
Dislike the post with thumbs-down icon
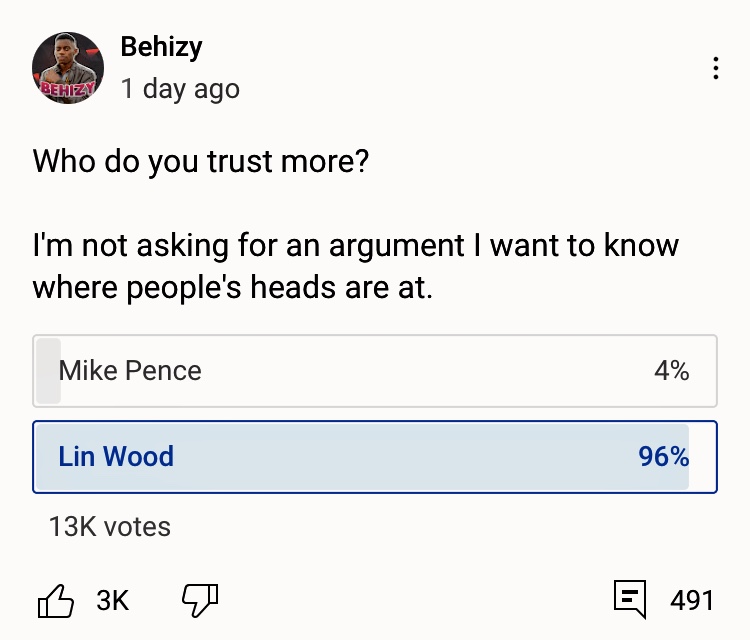pos(199,600)
